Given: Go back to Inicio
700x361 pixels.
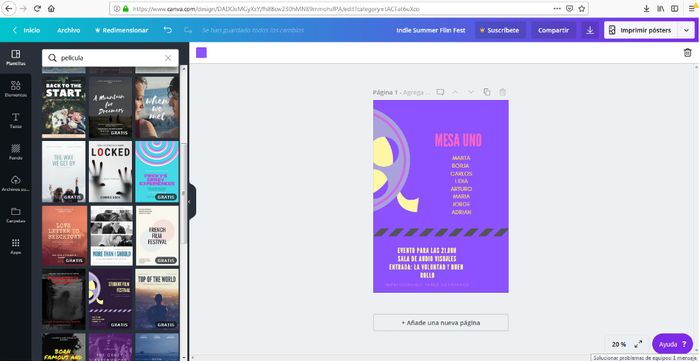Looking at the screenshot, I should click(27, 30).
